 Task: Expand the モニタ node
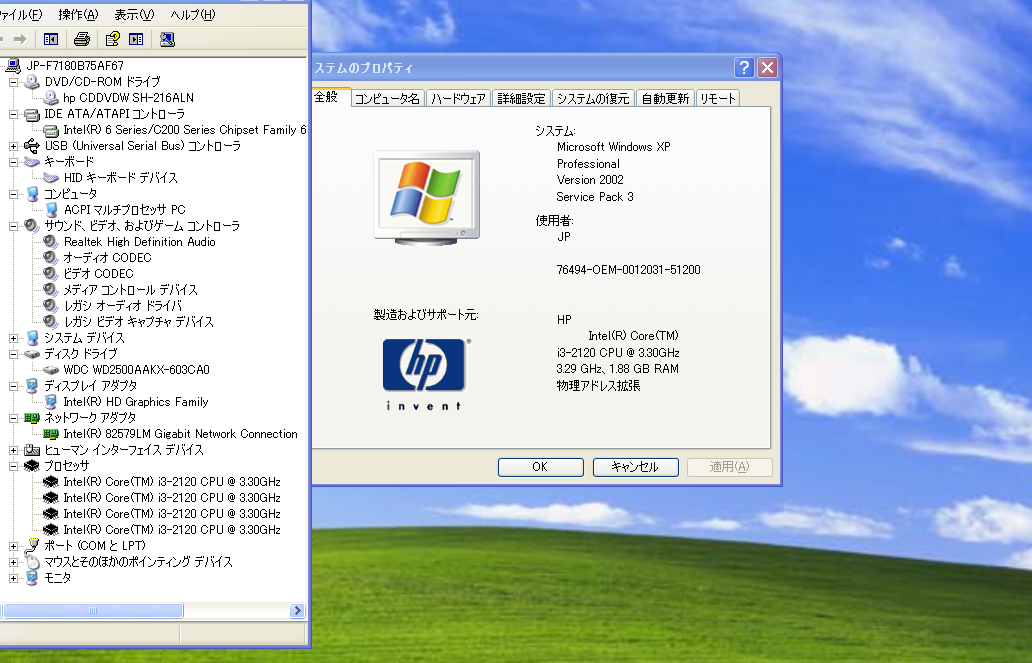pyautogui.click(x=13, y=578)
